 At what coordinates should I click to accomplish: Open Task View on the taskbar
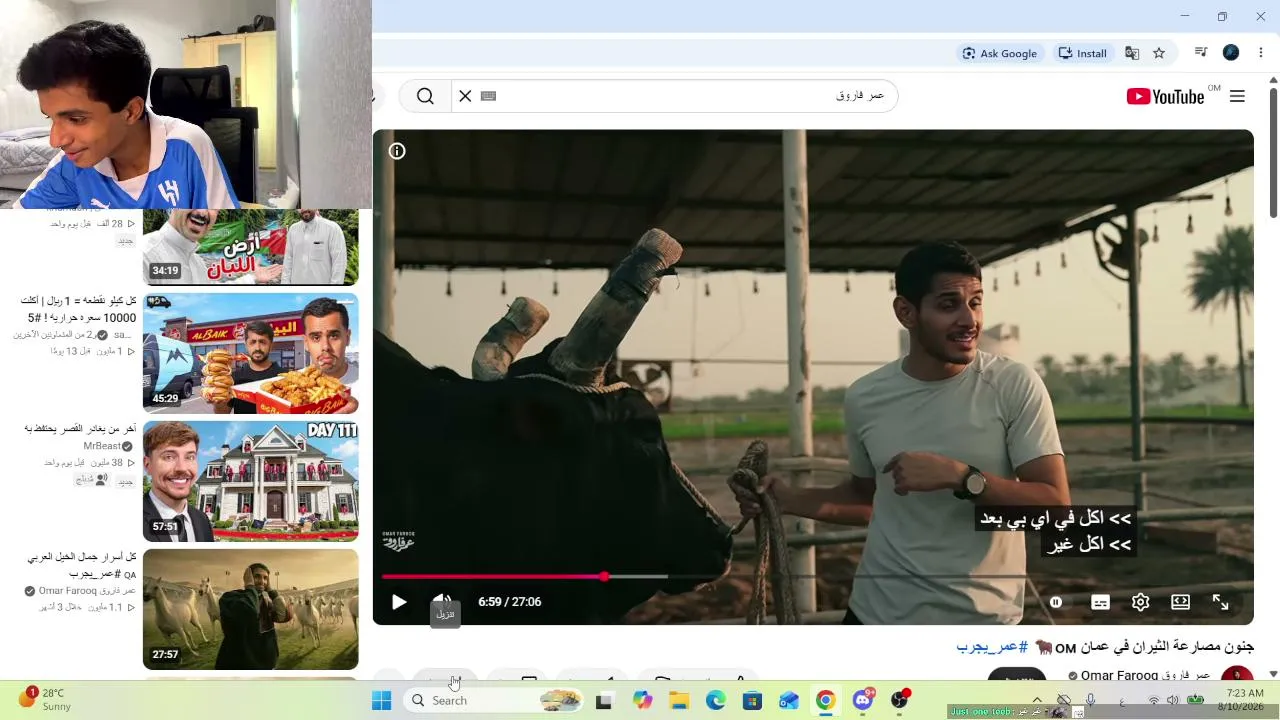point(603,701)
